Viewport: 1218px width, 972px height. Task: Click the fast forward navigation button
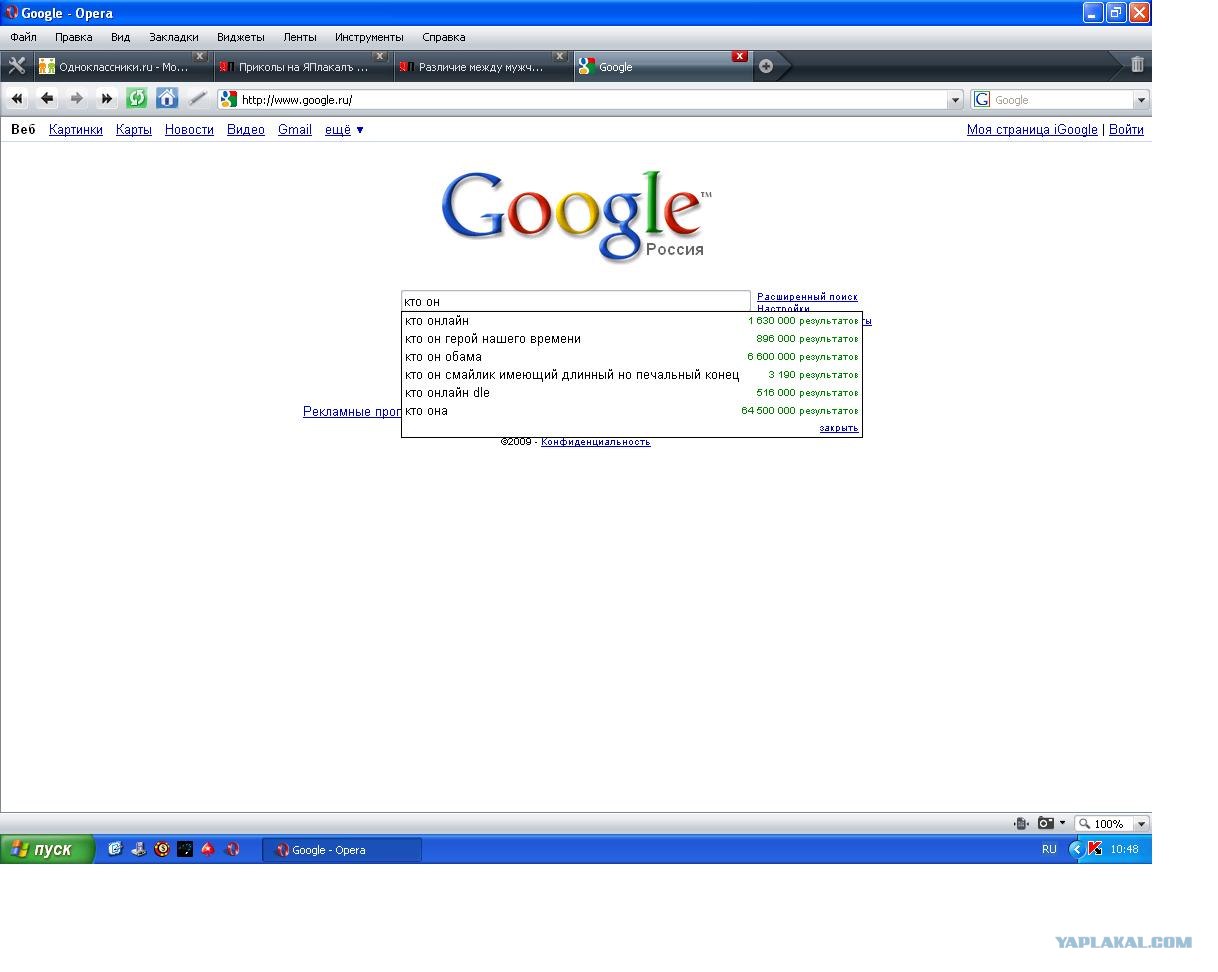tap(107, 99)
